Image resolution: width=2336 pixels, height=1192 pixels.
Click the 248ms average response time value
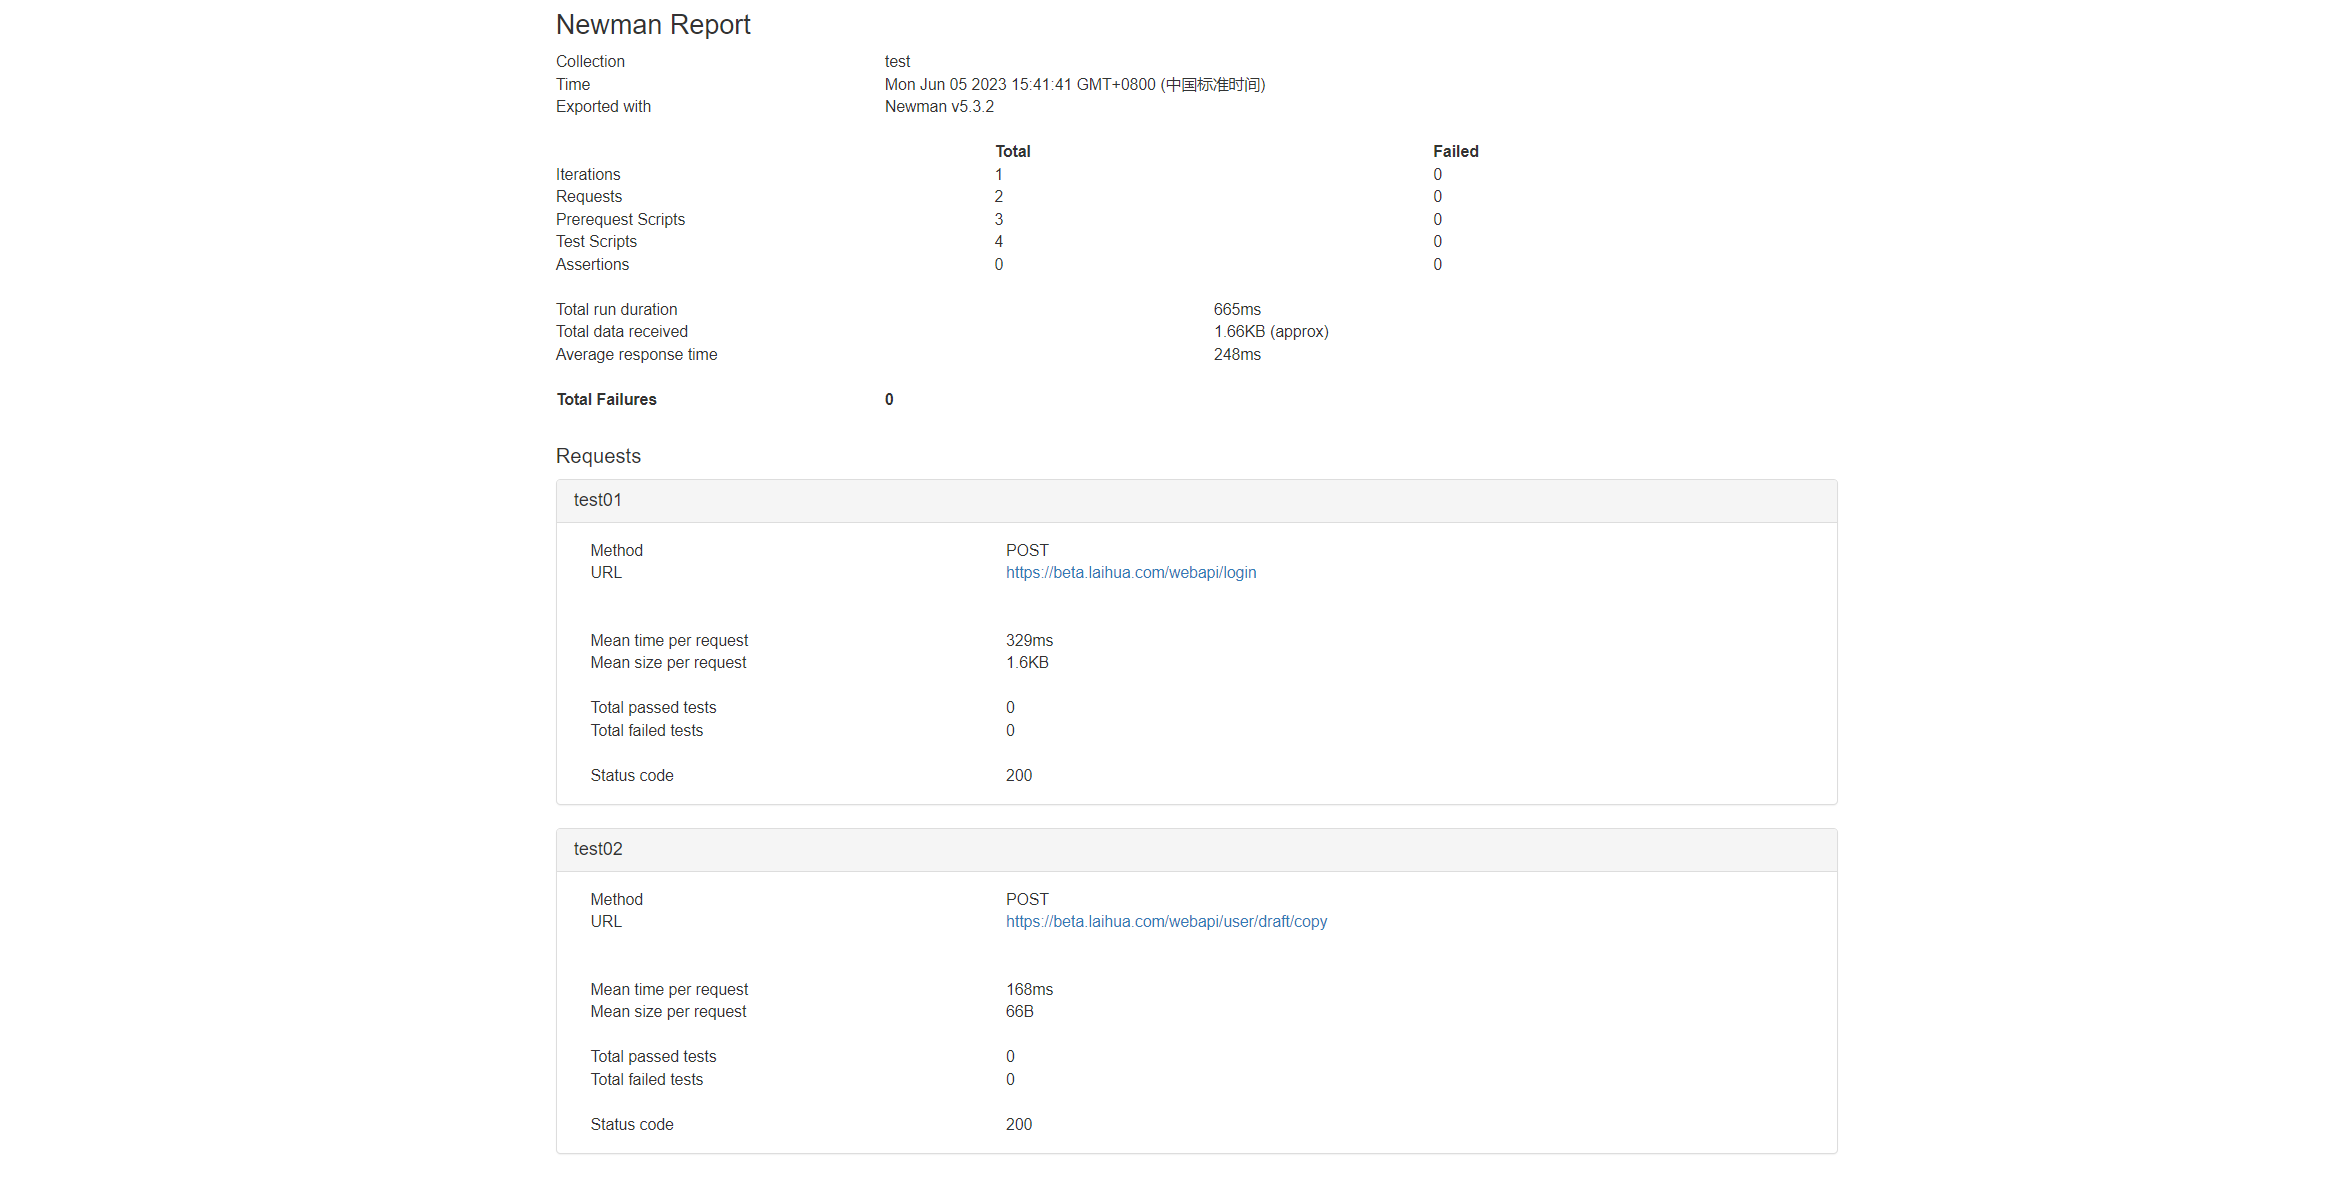[1237, 354]
